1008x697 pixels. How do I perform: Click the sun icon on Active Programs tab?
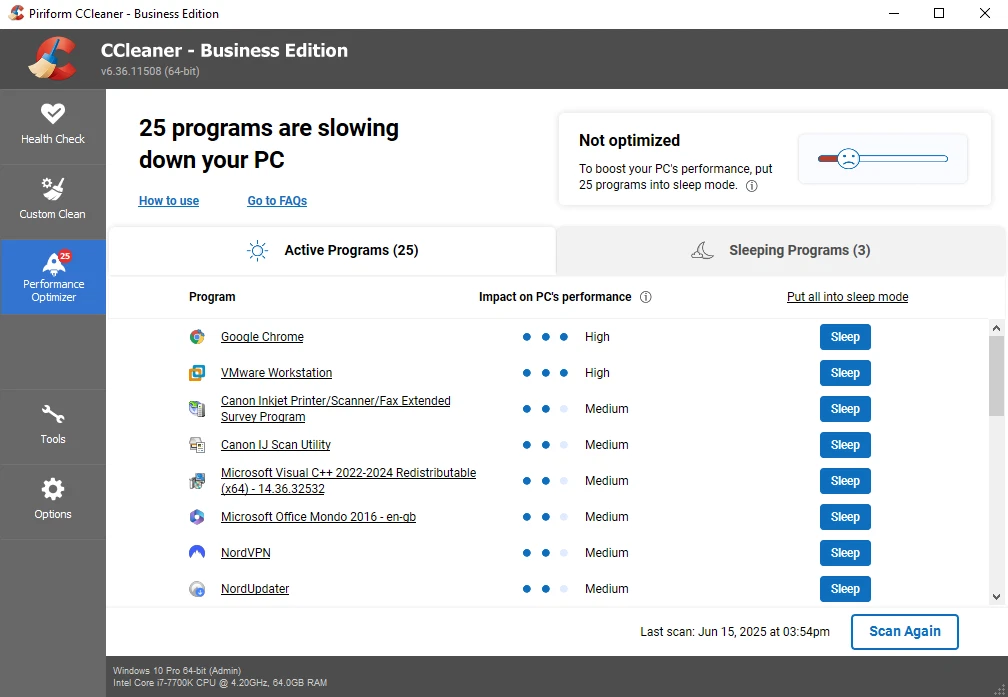pos(257,251)
